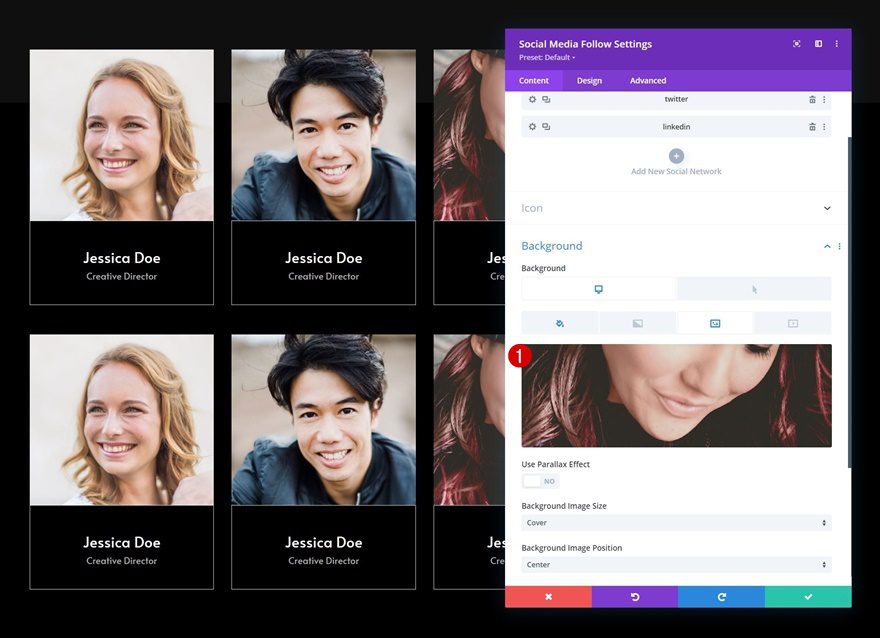Select the desktop responsive view icon
Image resolution: width=880 pixels, height=638 pixels.
point(599,288)
